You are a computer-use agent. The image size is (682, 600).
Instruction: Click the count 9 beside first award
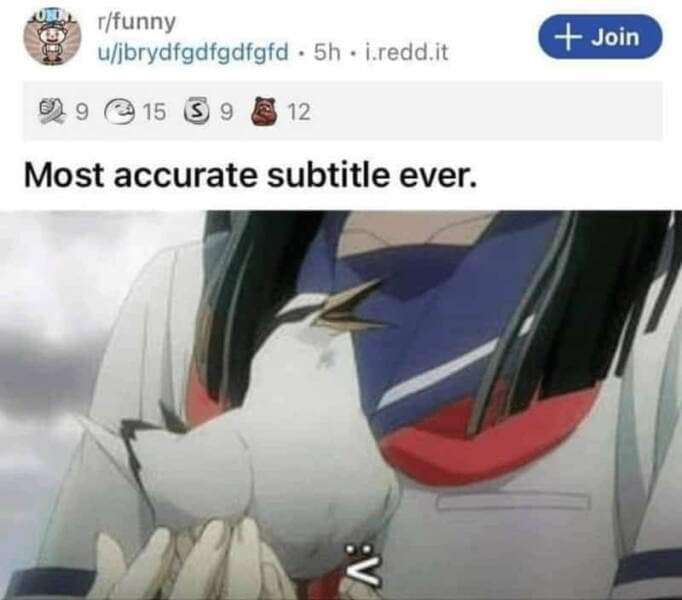point(81,112)
